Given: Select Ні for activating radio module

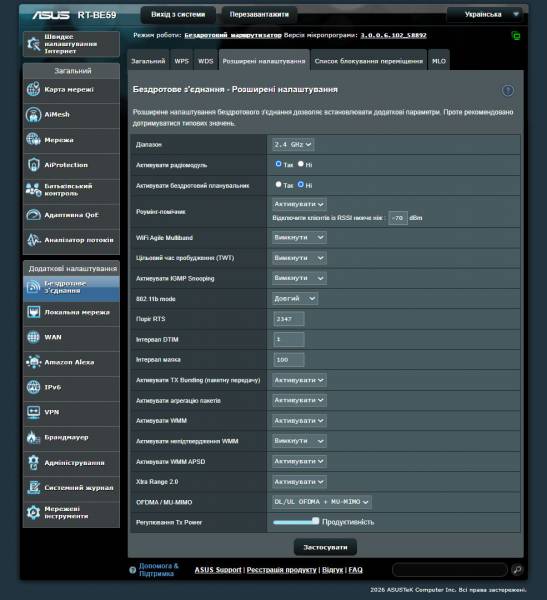Looking at the screenshot, I should [301, 164].
